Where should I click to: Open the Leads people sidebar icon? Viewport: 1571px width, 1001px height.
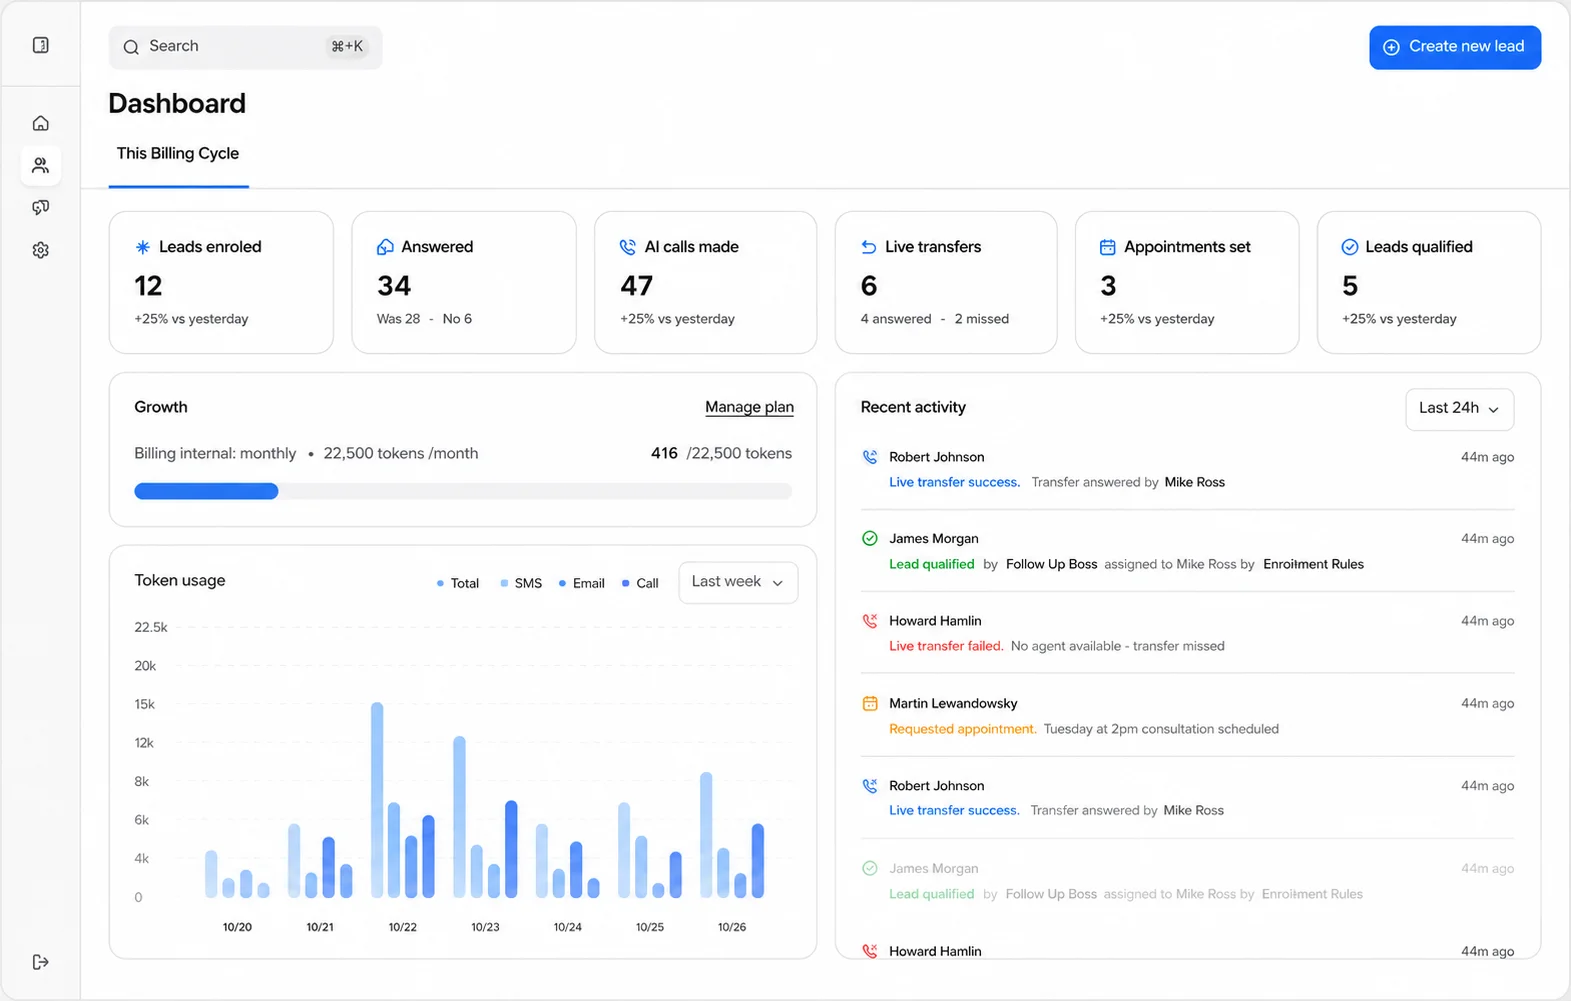[41, 165]
